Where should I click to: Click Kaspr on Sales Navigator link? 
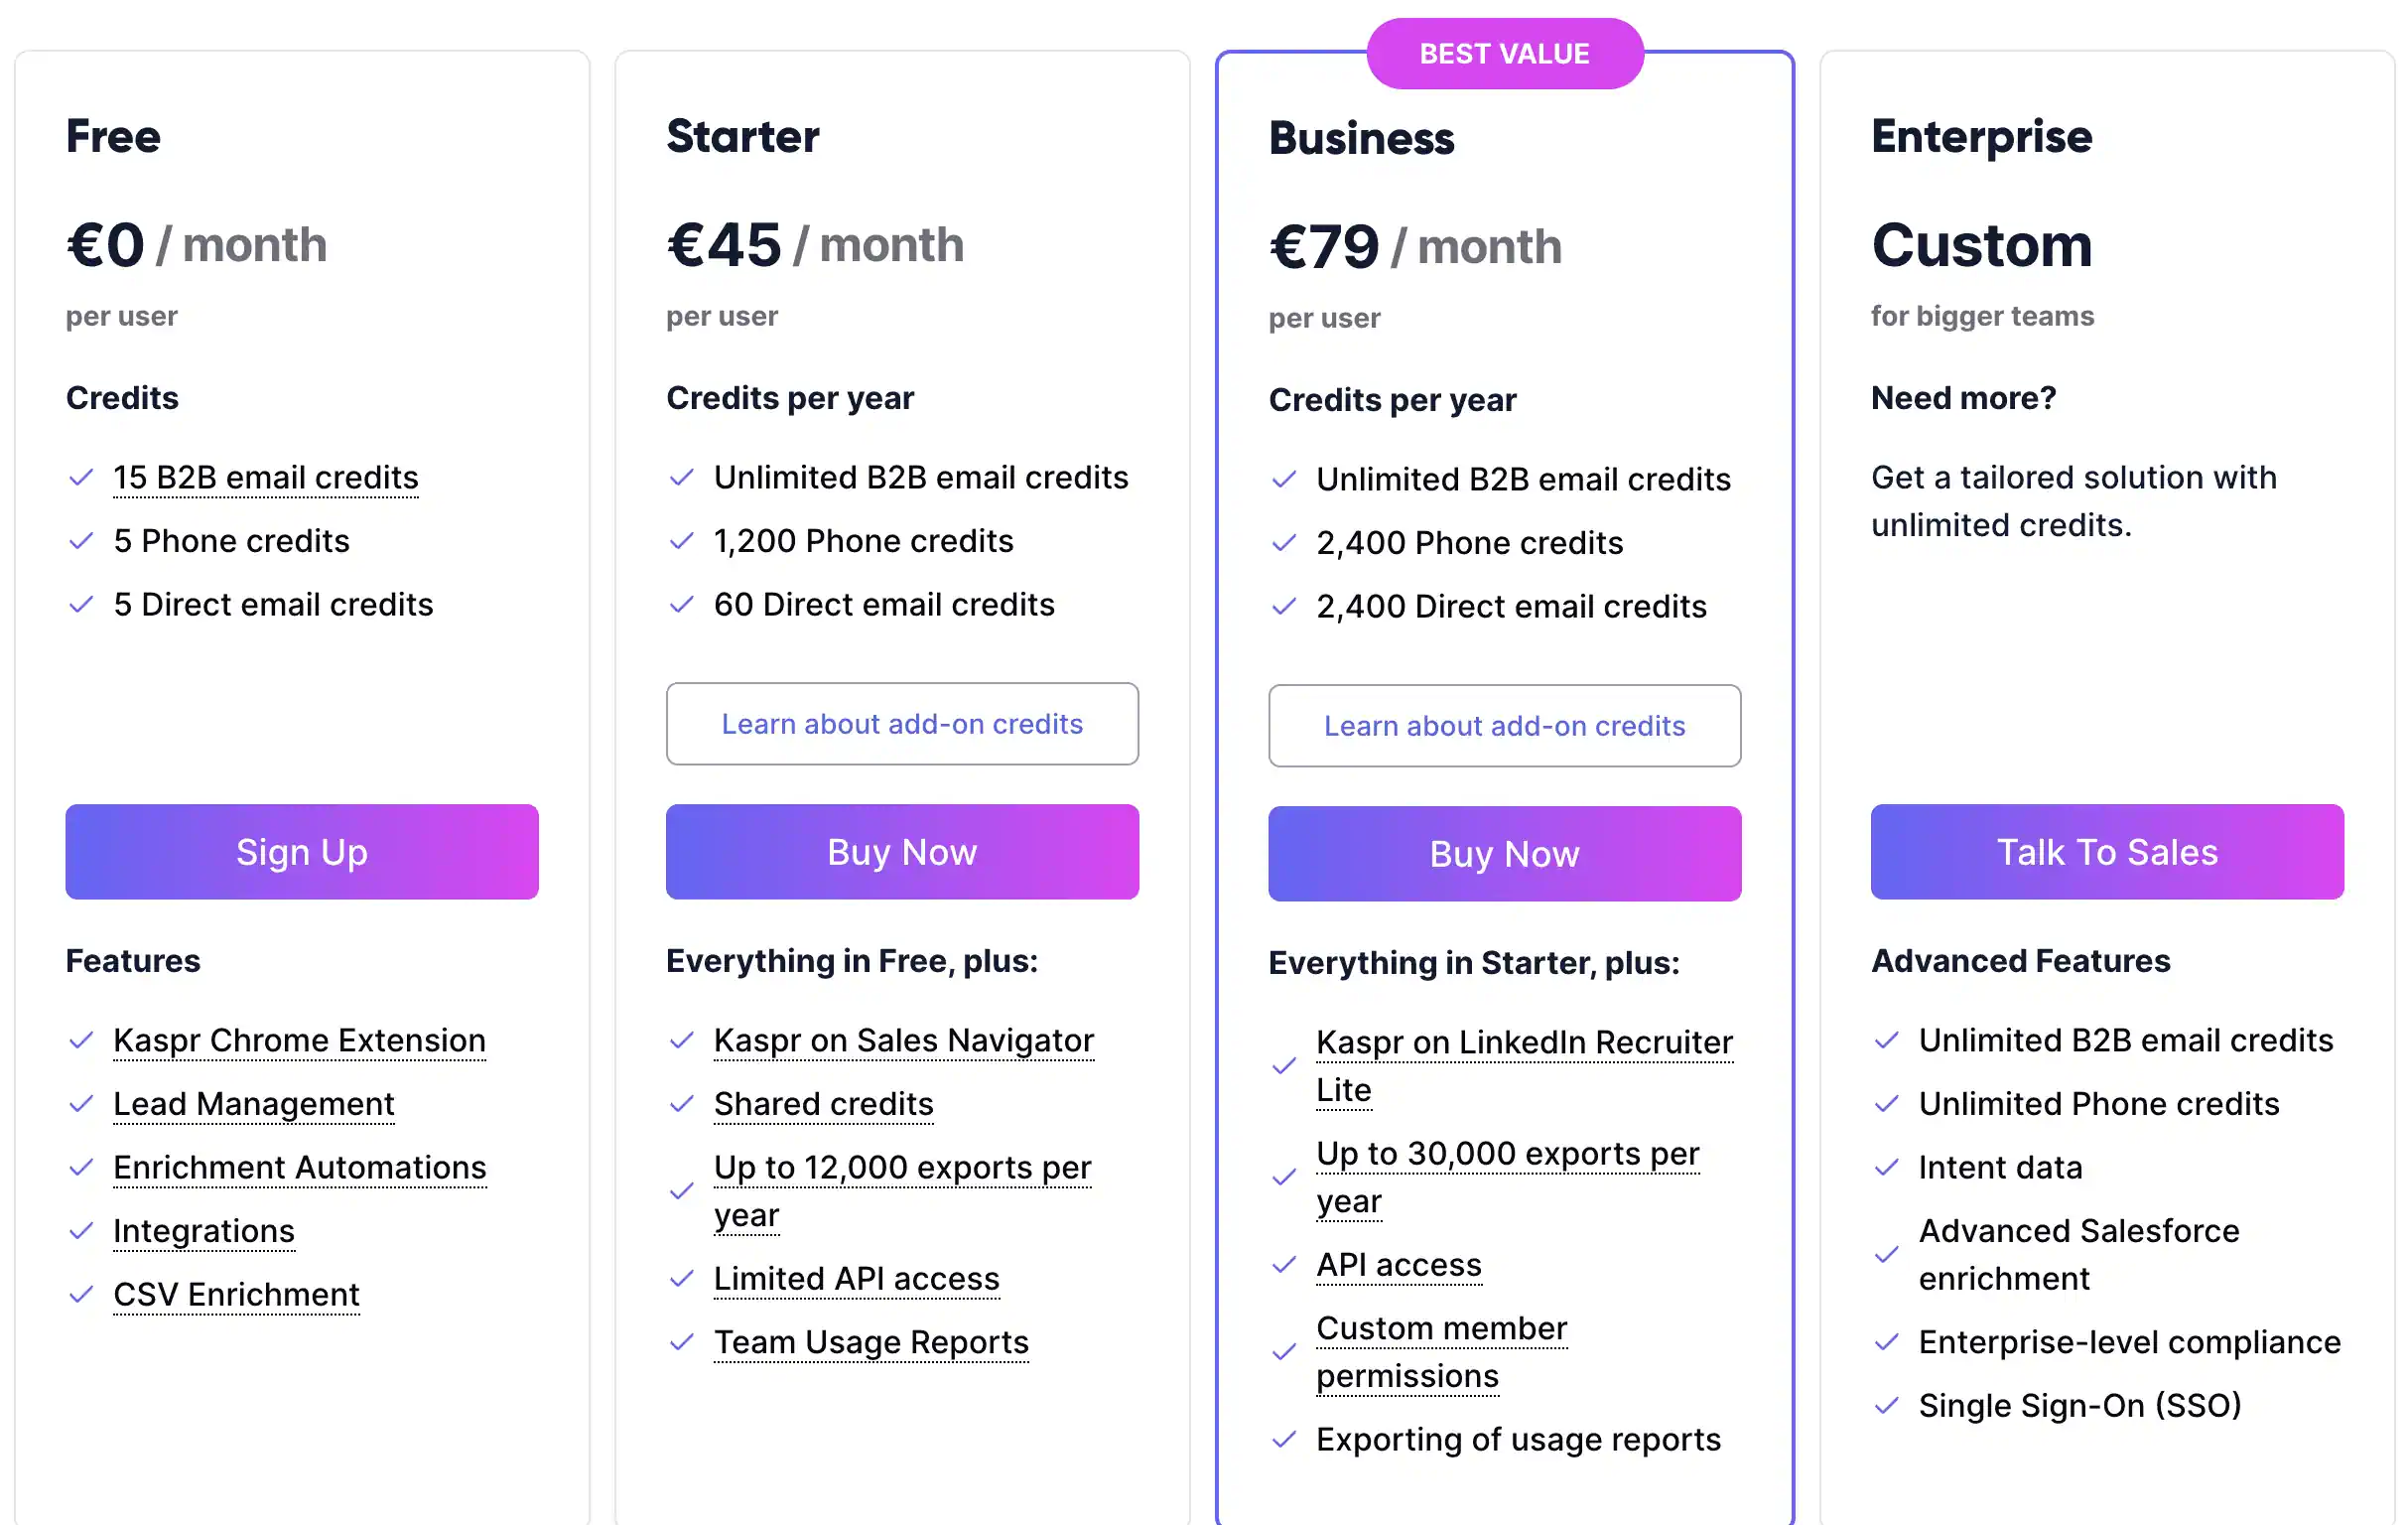(x=903, y=1040)
